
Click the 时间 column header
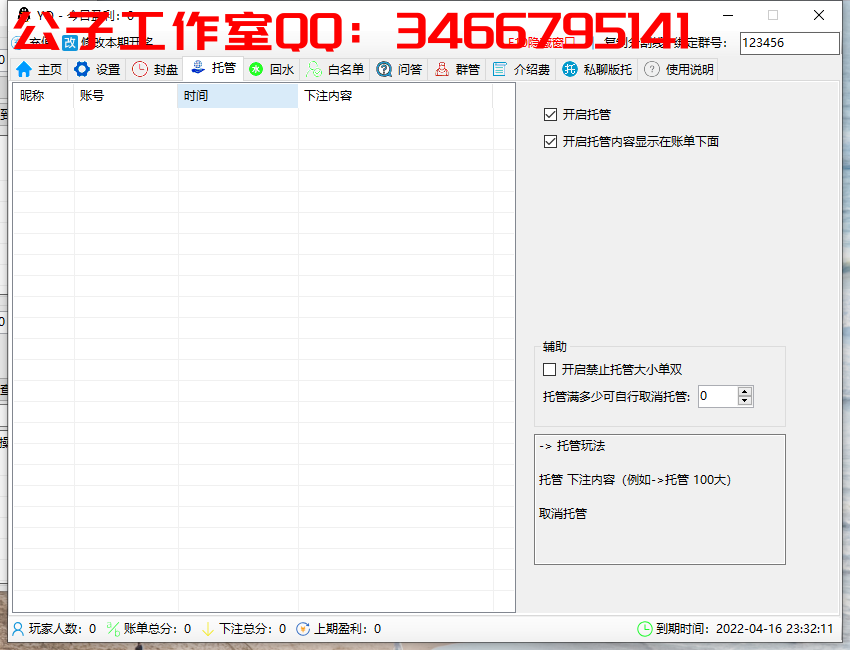point(237,96)
